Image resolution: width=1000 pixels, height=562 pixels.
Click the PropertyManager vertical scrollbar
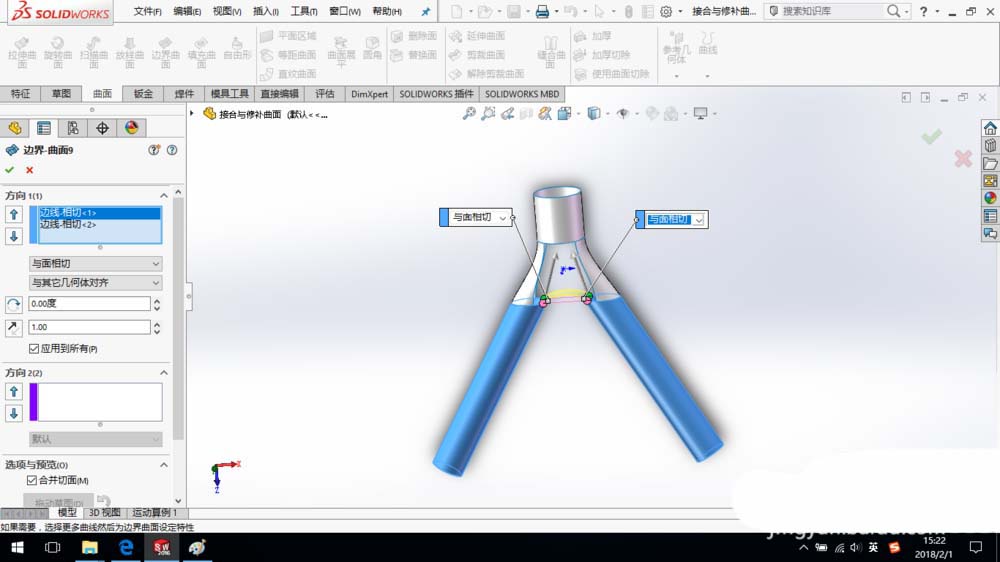click(179, 319)
